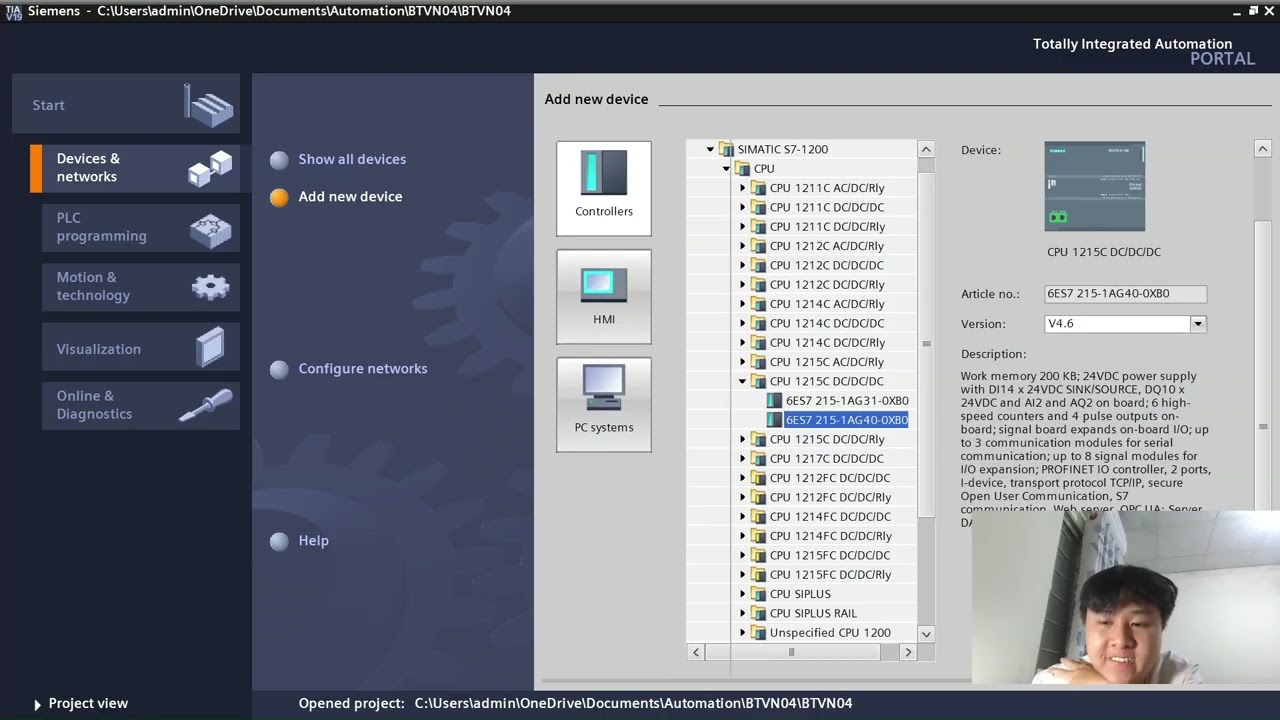Select the HMI device category
Image resolution: width=1280 pixels, height=720 pixels.
604,296
